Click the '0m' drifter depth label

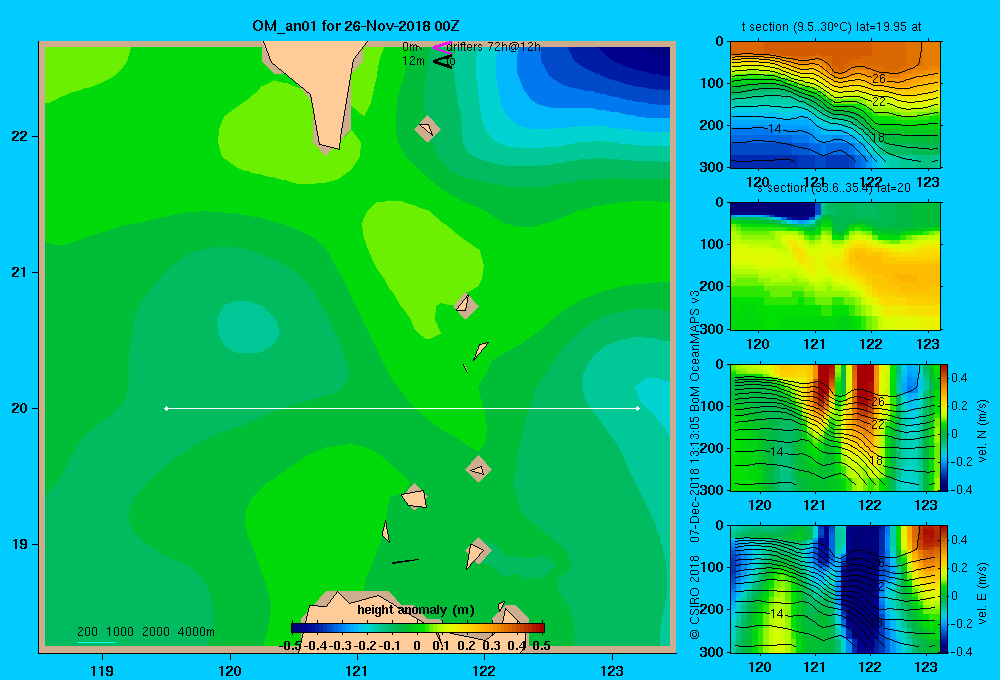coord(409,47)
